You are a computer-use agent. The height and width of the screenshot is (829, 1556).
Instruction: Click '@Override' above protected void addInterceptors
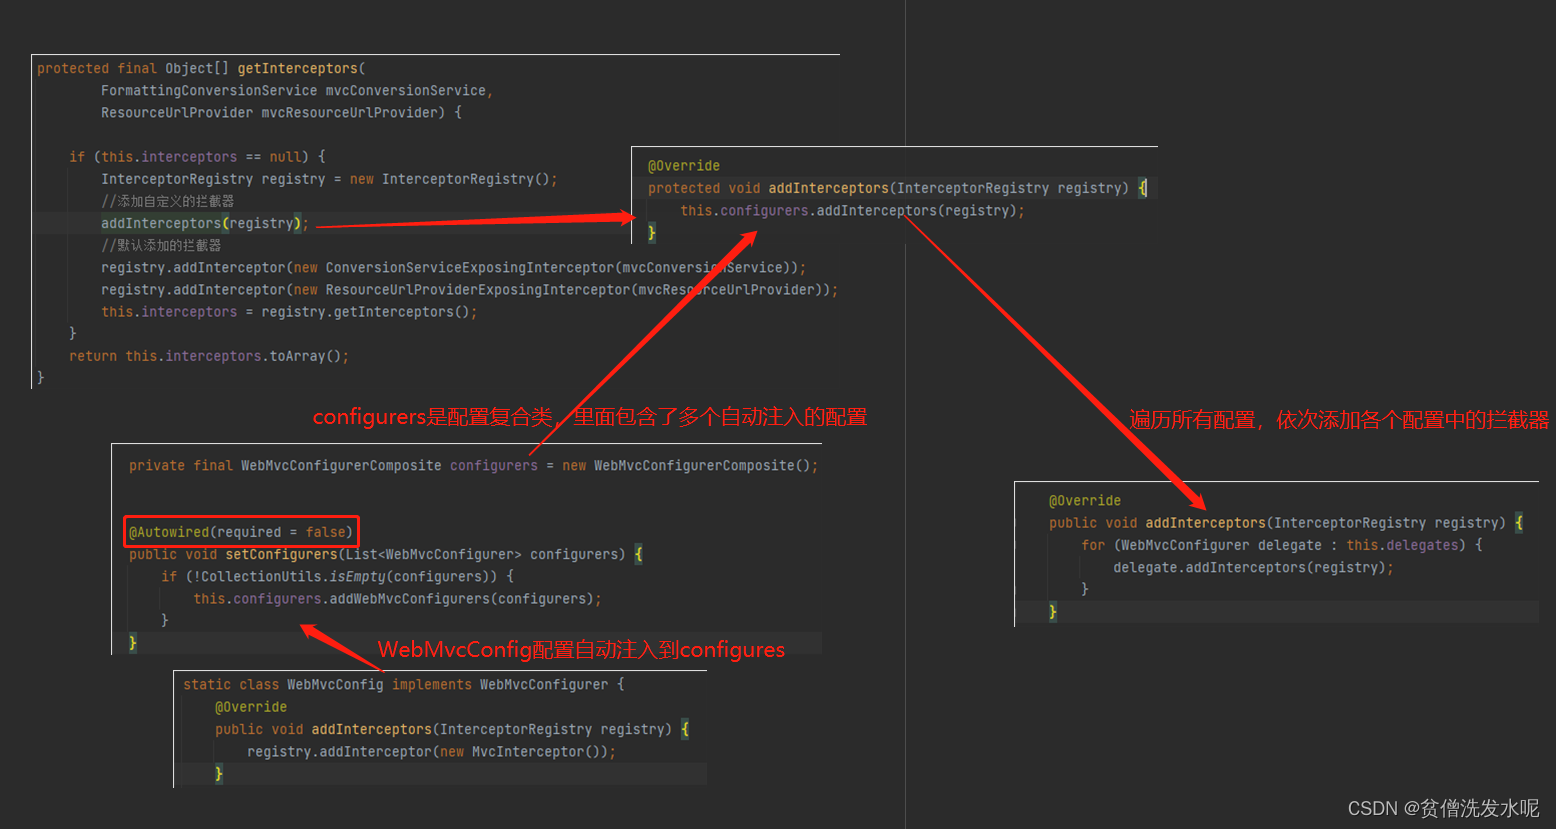click(x=684, y=165)
